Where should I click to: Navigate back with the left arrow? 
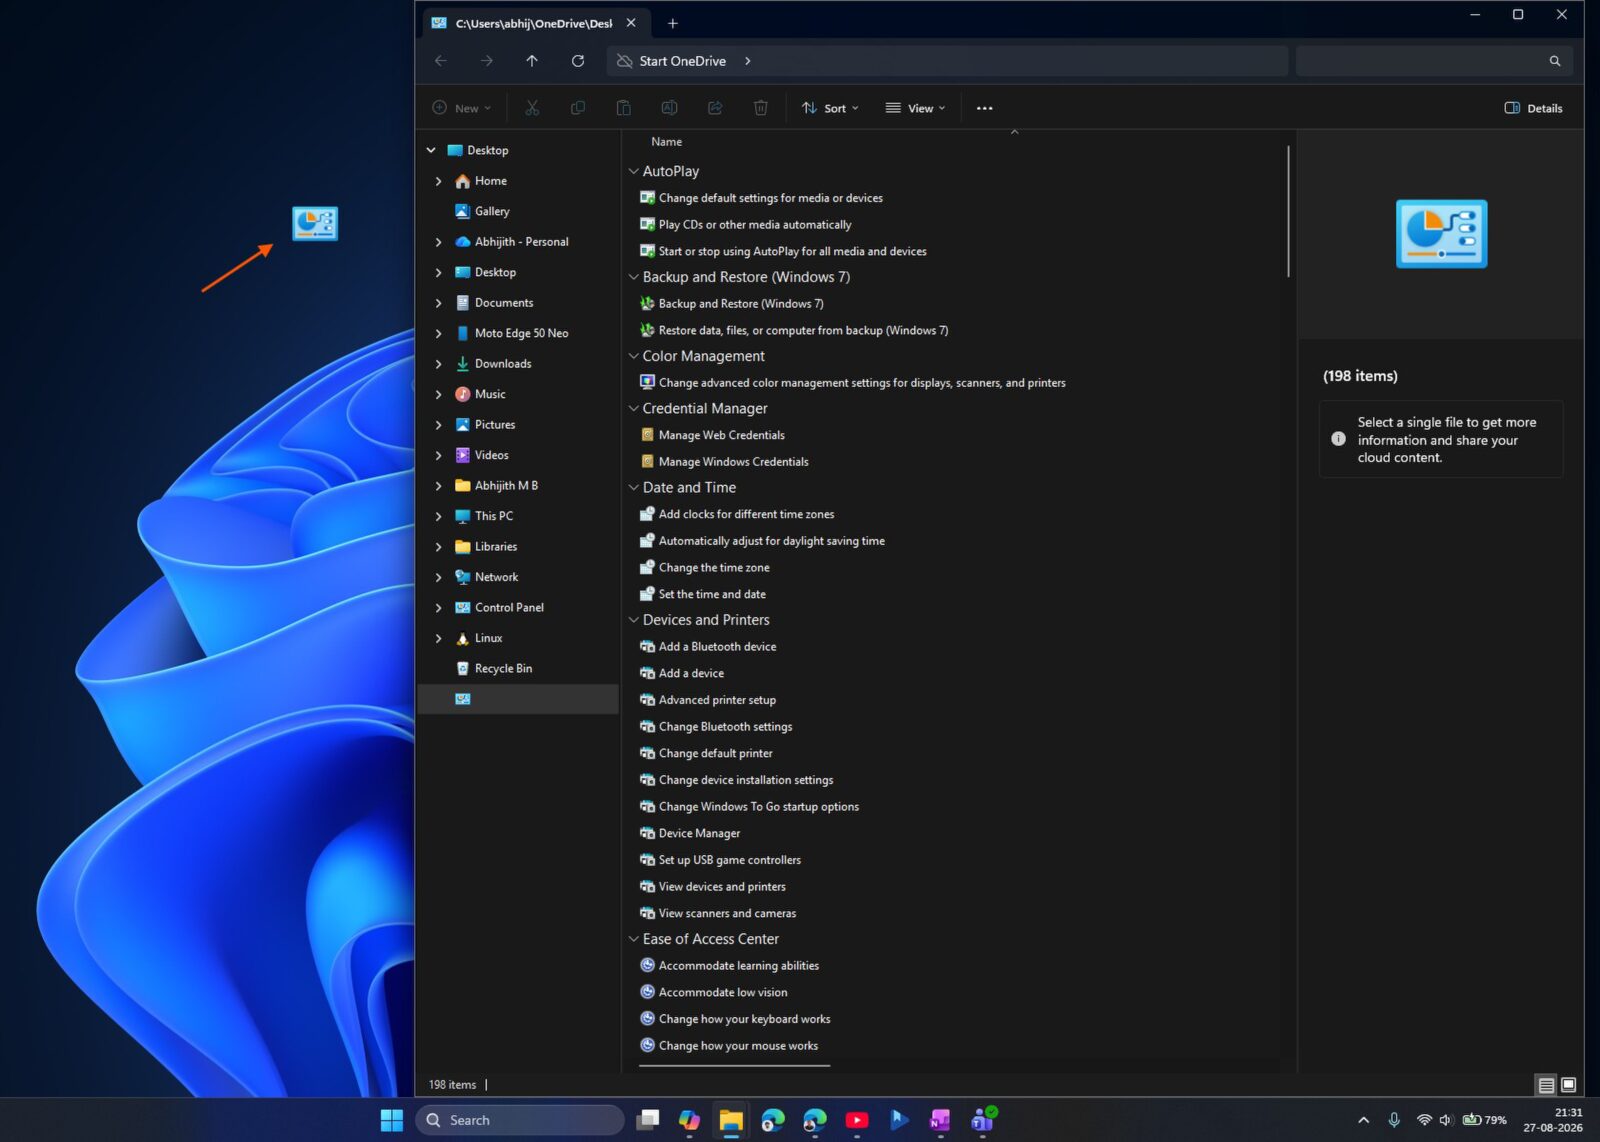pyautogui.click(x=441, y=61)
